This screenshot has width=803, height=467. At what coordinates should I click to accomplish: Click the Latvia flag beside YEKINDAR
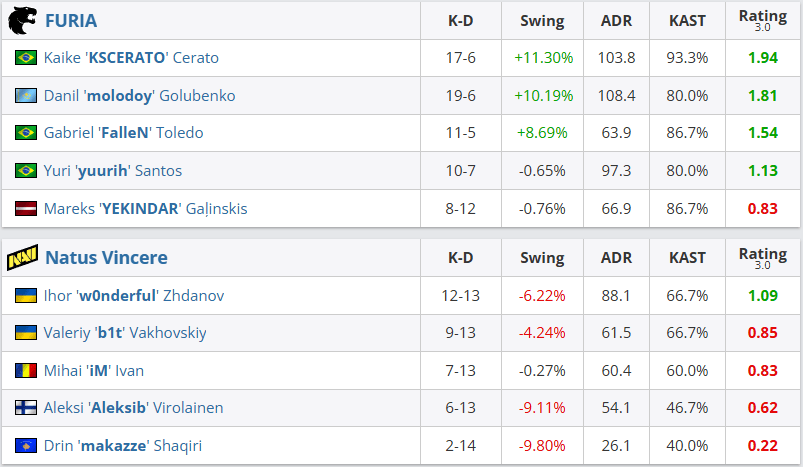pos(26,209)
